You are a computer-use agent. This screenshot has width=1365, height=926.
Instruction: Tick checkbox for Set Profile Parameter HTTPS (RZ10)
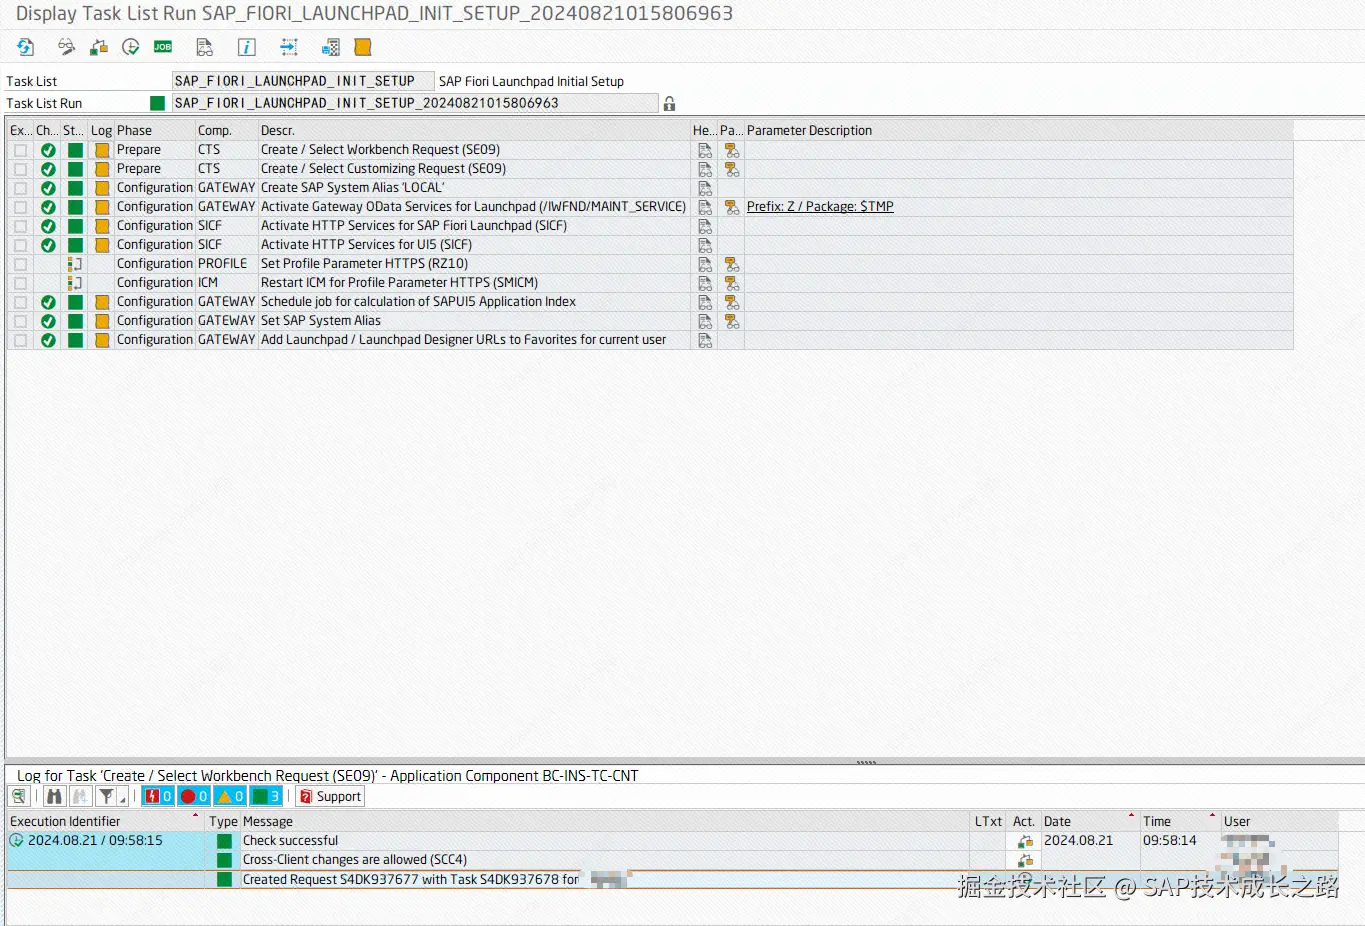[x=20, y=264]
